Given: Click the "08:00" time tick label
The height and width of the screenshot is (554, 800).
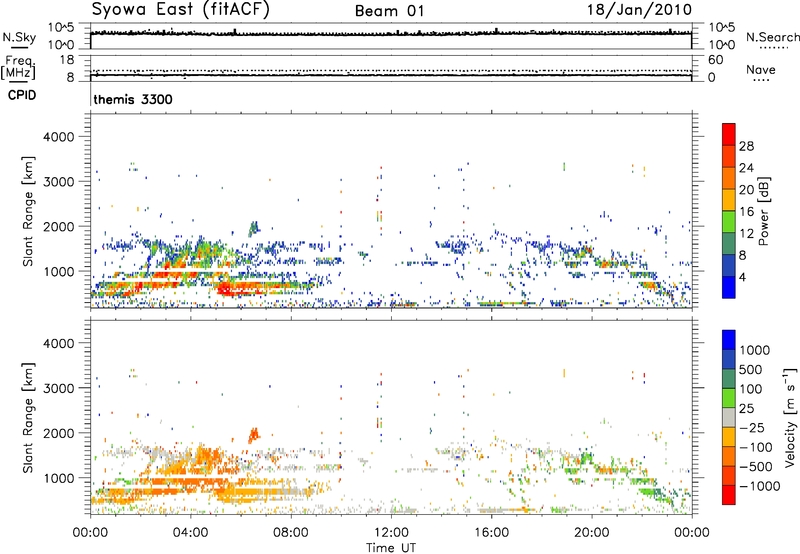Looking at the screenshot, I should [290, 533].
